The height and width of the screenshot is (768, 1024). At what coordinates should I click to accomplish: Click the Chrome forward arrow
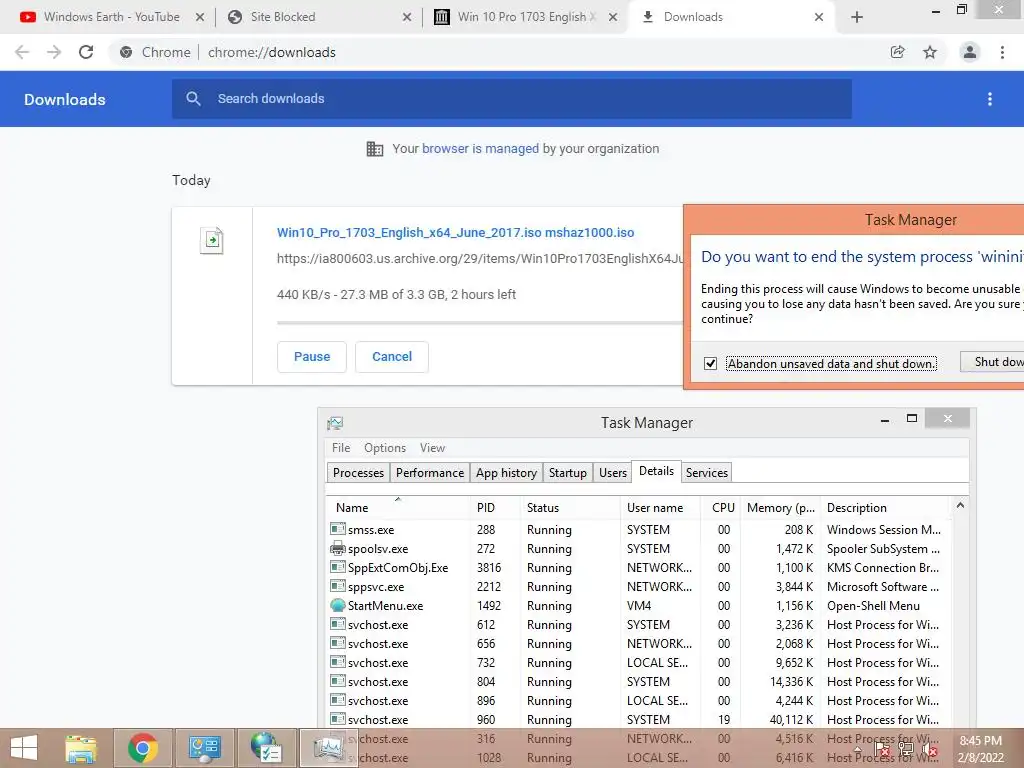pos(54,52)
